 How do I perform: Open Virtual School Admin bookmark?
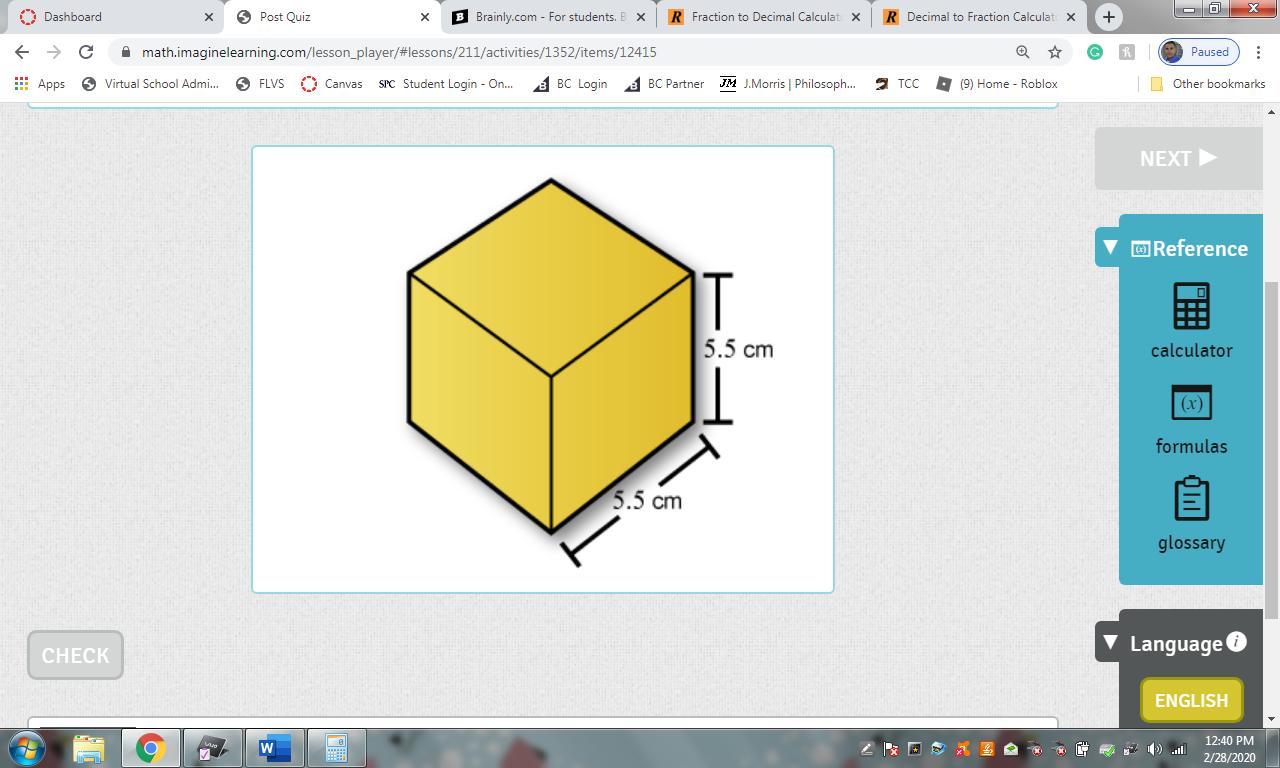[x=150, y=84]
